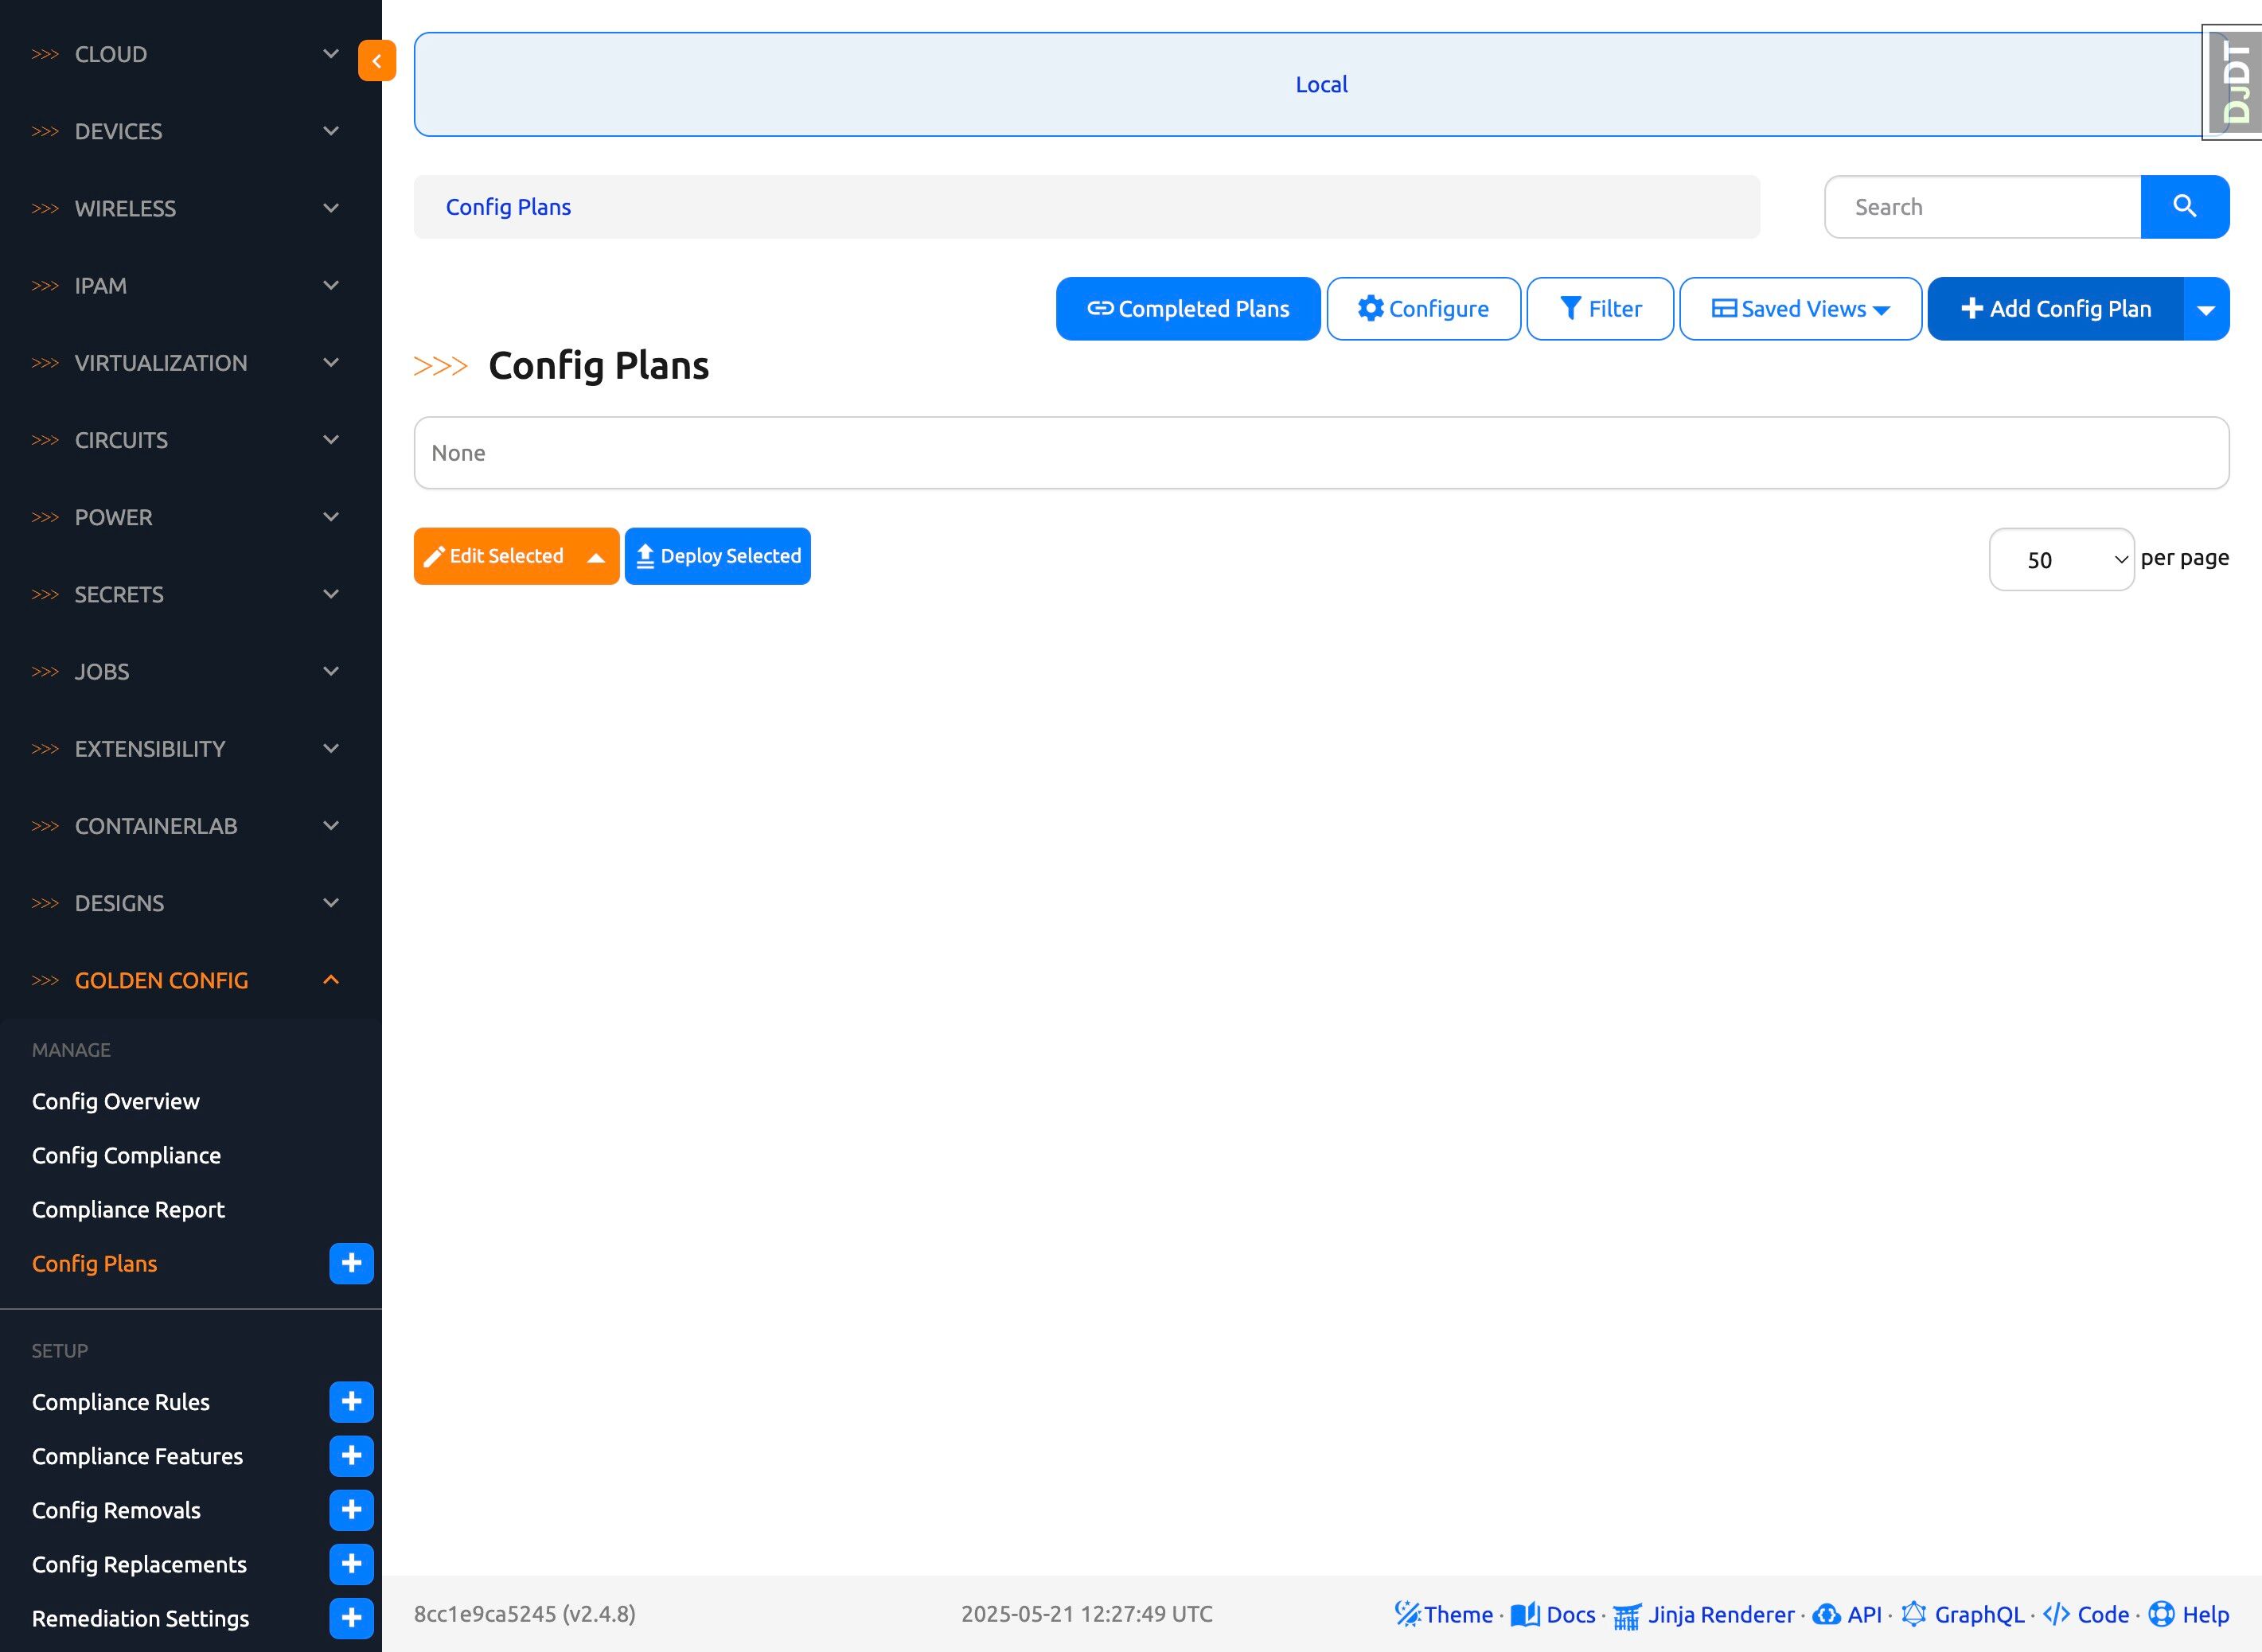Open Add Config Plan dropdown arrow
The width and height of the screenshot is (2262, 1652).
tap(2205, 309)
